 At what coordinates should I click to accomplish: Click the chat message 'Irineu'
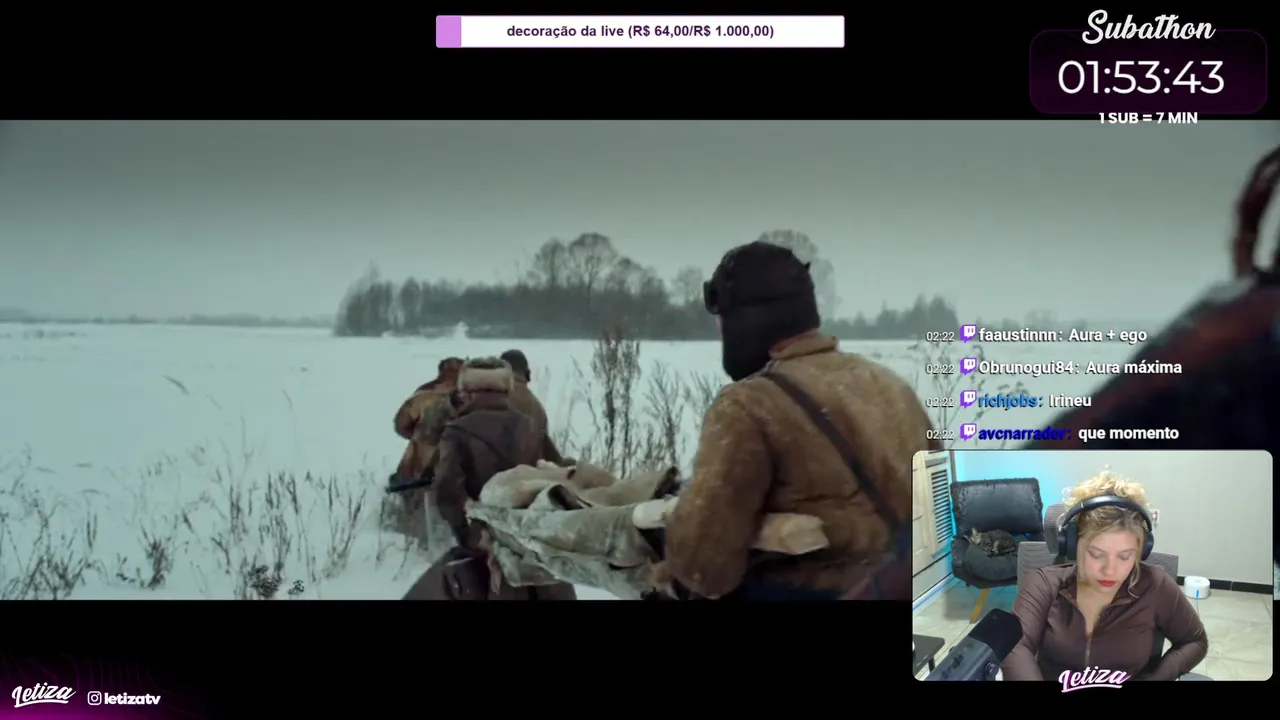click(1069, 401)
